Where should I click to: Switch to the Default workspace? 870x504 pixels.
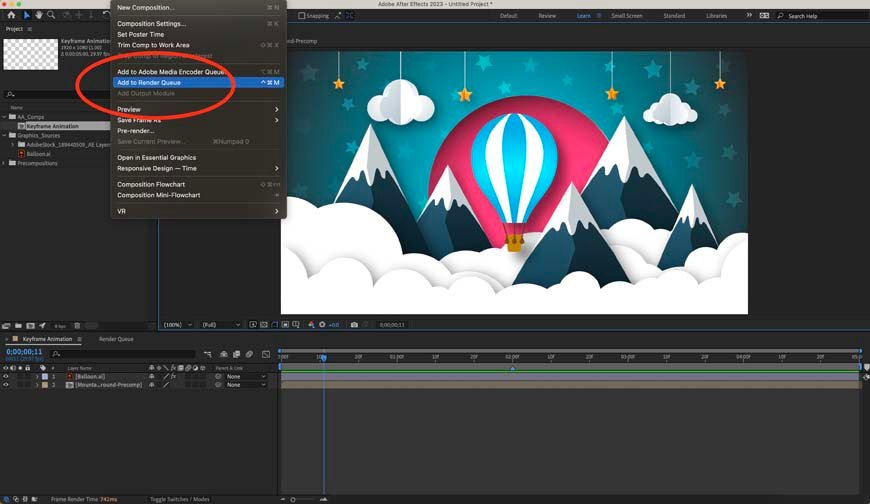tap(508, 16)
